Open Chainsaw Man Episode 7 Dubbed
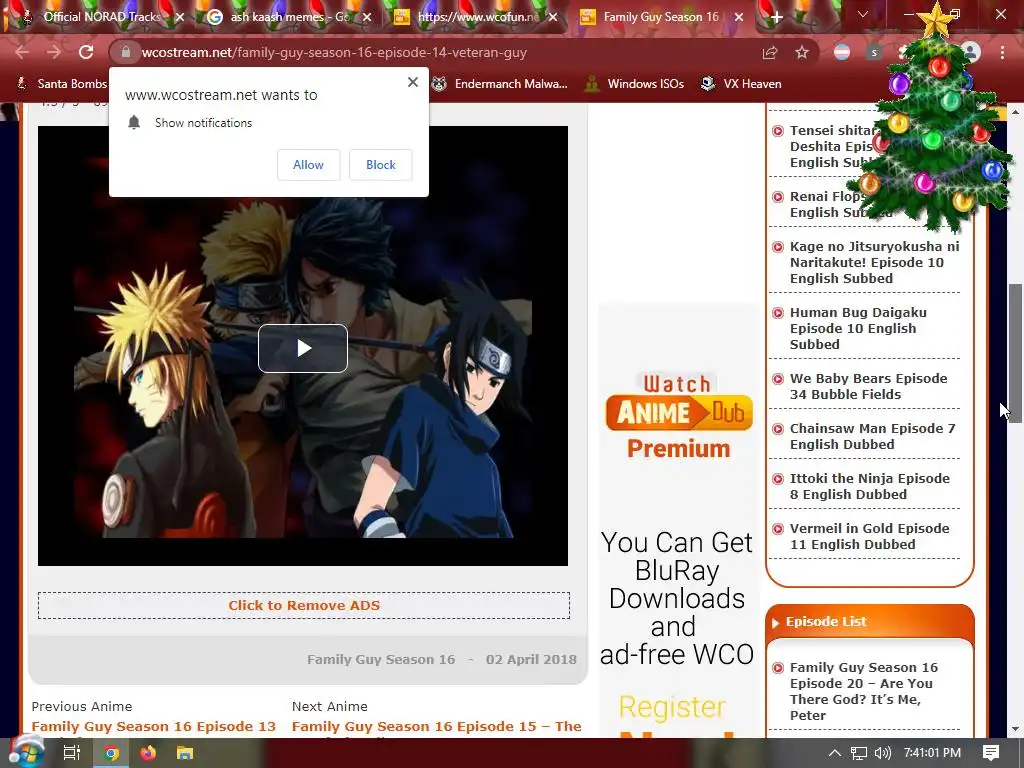The width and height of the screenshot is (1024, 768). tap(872, 436)
